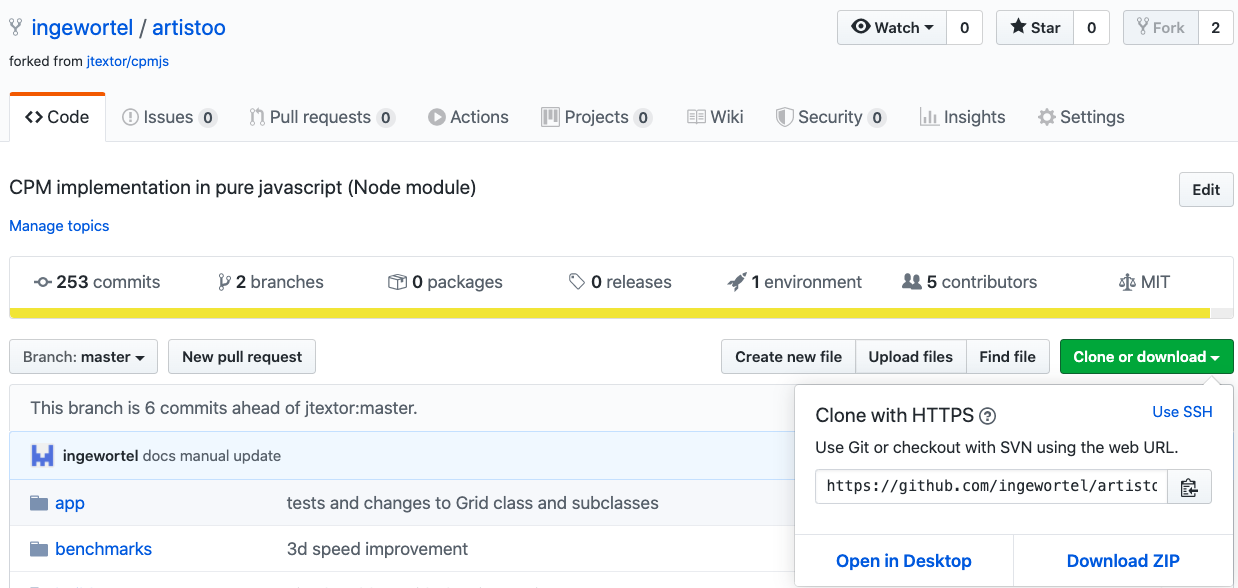This screenshot has width=1238, height=588.
Task: Open the 0 releases link
Action: pyautogui.click(x=620, y=282)
